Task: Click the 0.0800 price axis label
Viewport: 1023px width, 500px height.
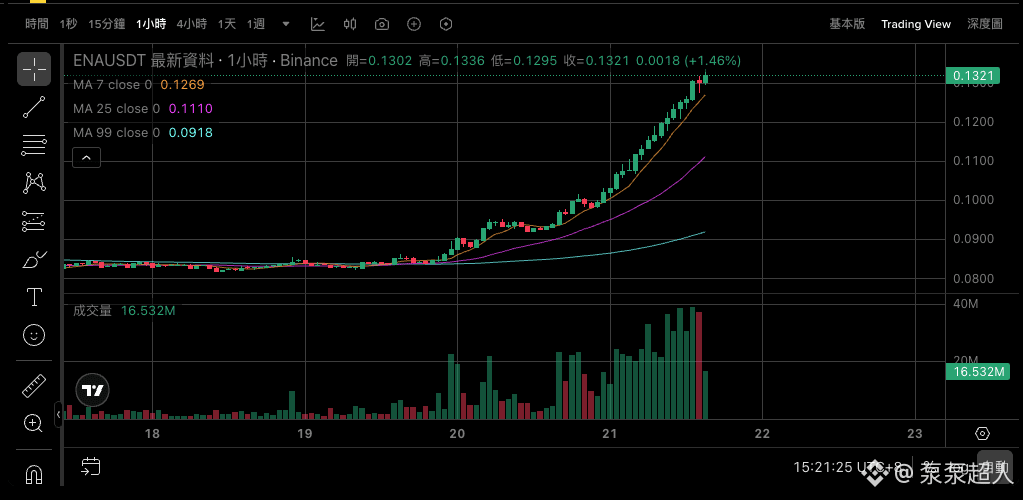Action: (972, 279)
